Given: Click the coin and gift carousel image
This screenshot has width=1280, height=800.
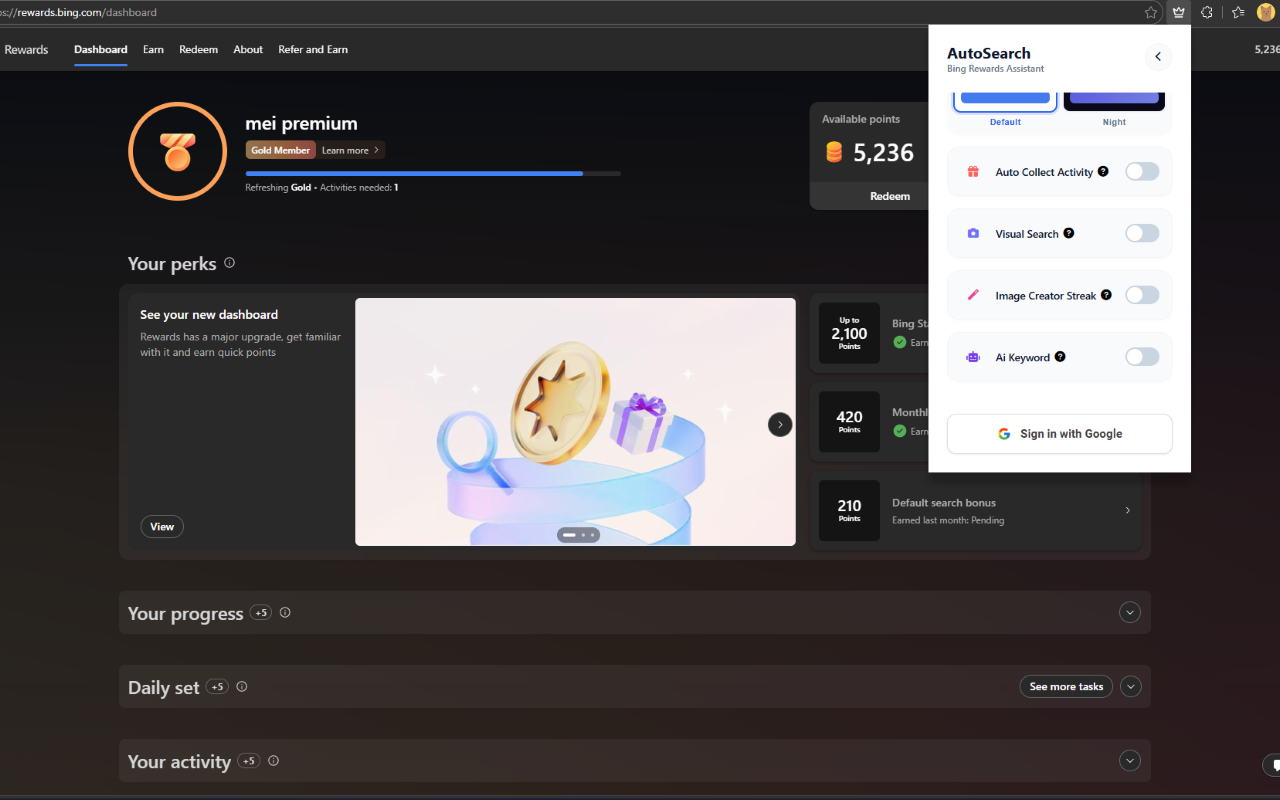Looking at the screenshot, I should [575, 422].
